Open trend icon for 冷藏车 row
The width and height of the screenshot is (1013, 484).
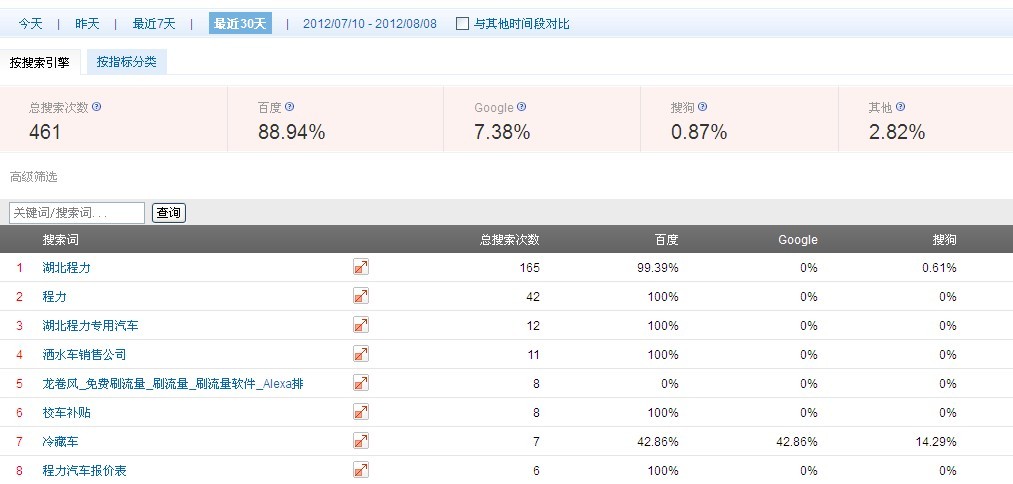tap(361, 441)
